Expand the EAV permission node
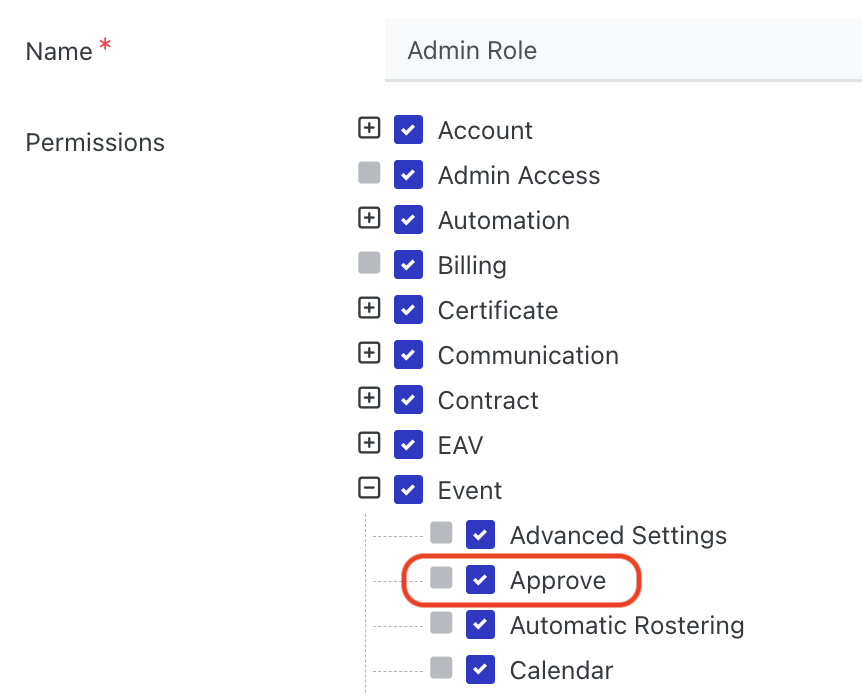 pos(369,443)
